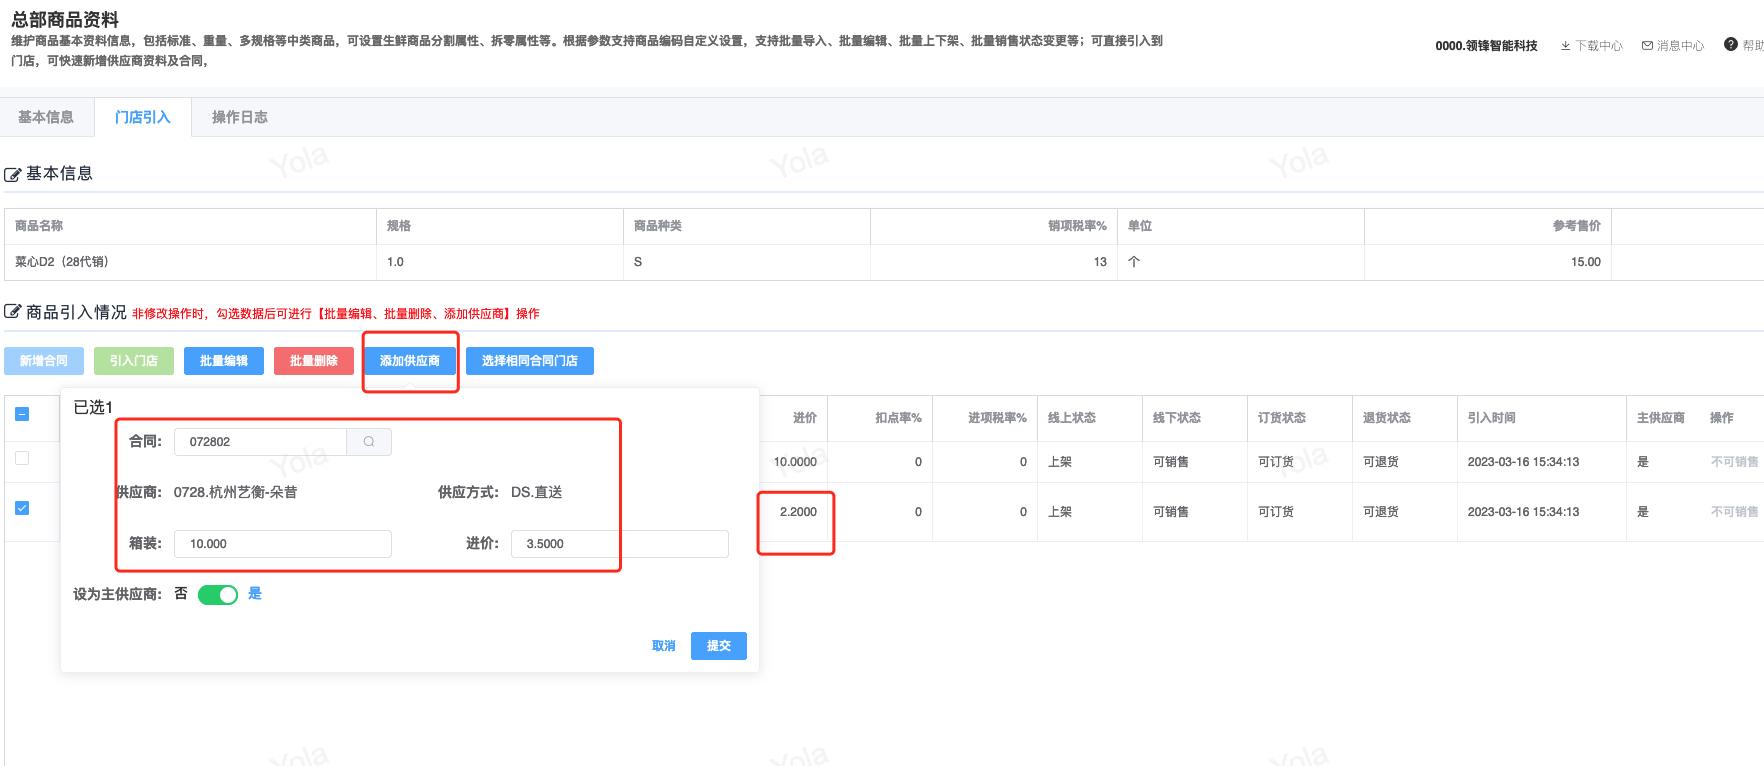Submit the dialog with 提交 button

click(719, 646)
